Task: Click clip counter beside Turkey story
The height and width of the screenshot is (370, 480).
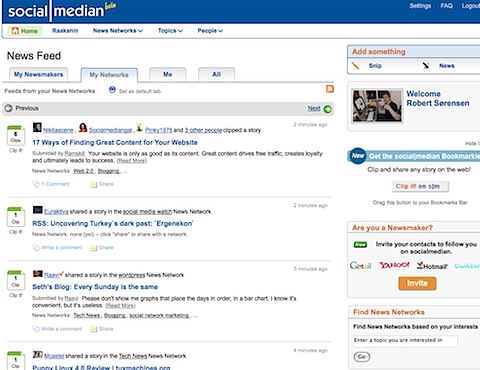Action: click(x=16, y=217)
